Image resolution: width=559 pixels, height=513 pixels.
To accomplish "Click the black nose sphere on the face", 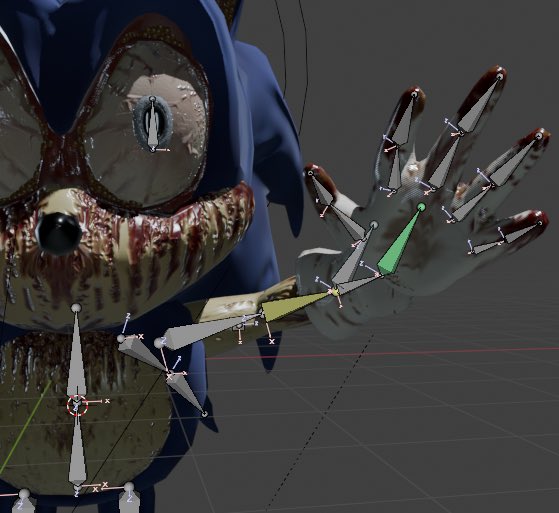I will pyautogui.click(x=58, y=233).
